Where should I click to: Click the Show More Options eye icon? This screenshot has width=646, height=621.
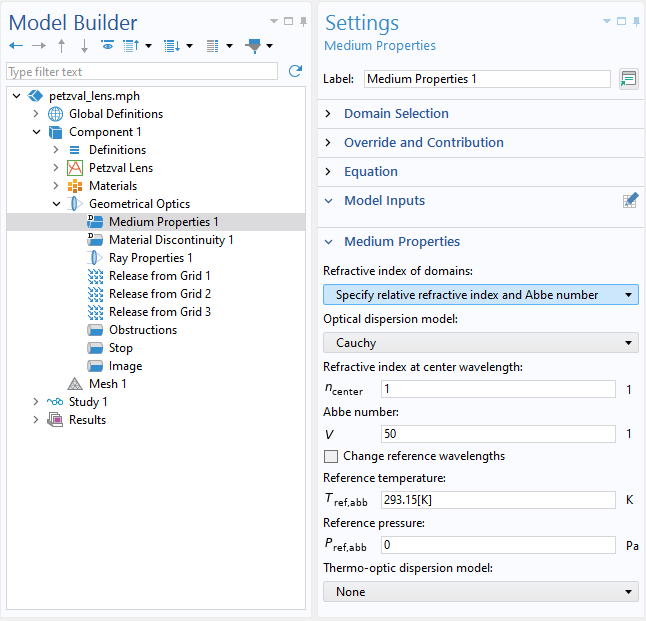108,45
